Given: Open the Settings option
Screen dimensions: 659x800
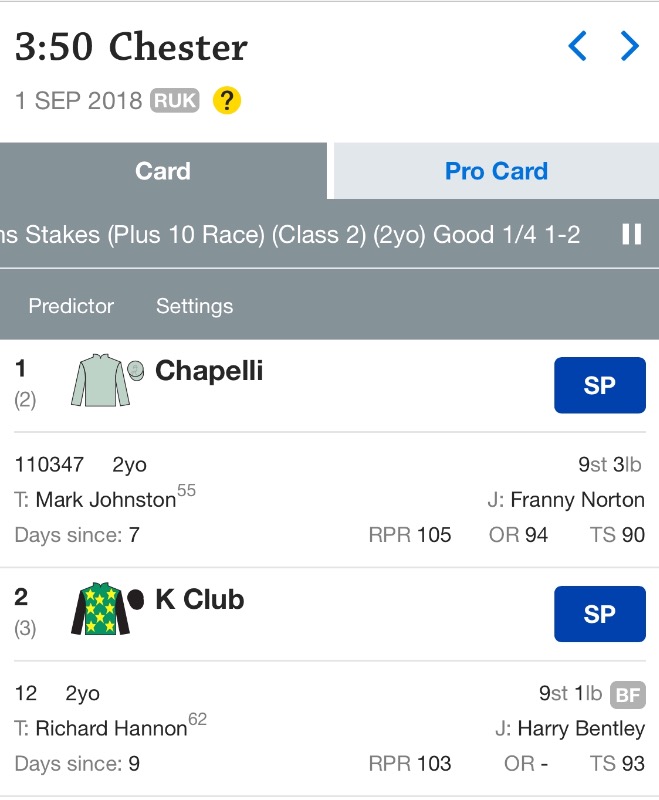Looking at the screenshot, I should click(194, 306).
